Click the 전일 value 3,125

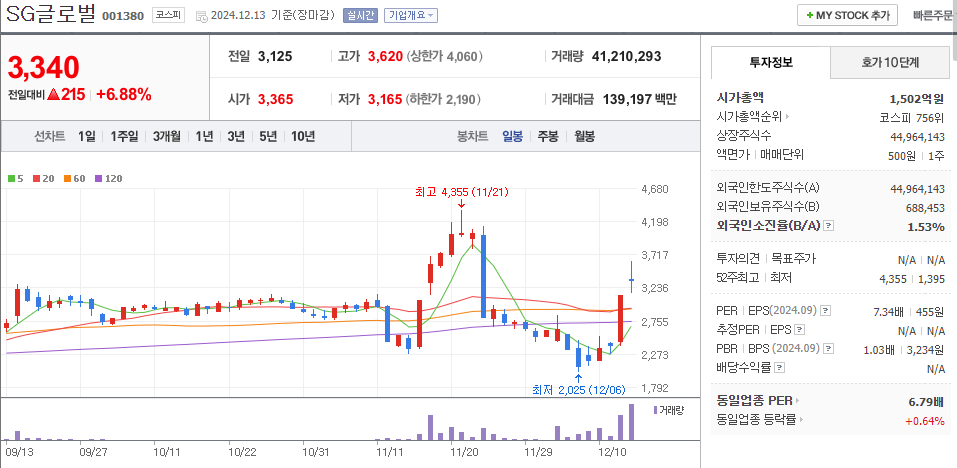[x=275, y=57]
